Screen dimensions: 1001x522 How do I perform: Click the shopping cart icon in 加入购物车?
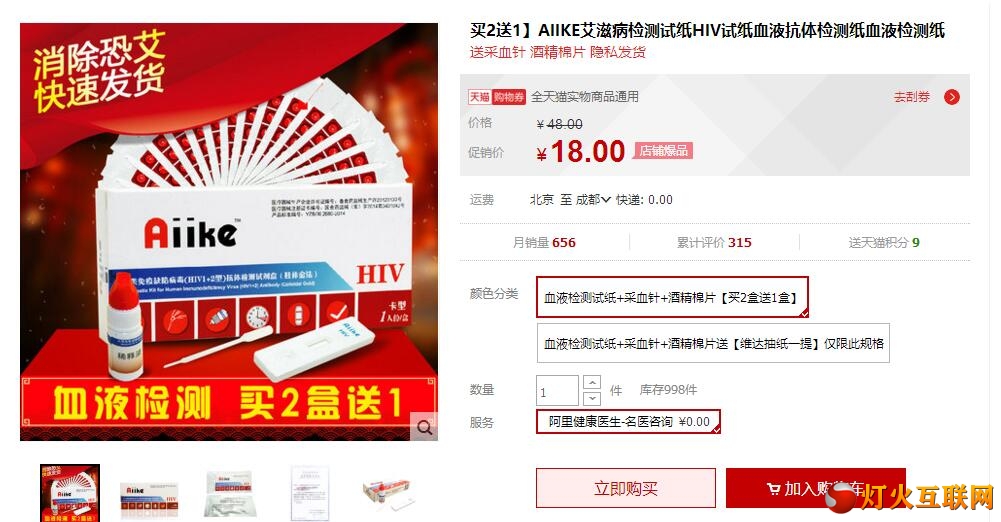point(773,489)
